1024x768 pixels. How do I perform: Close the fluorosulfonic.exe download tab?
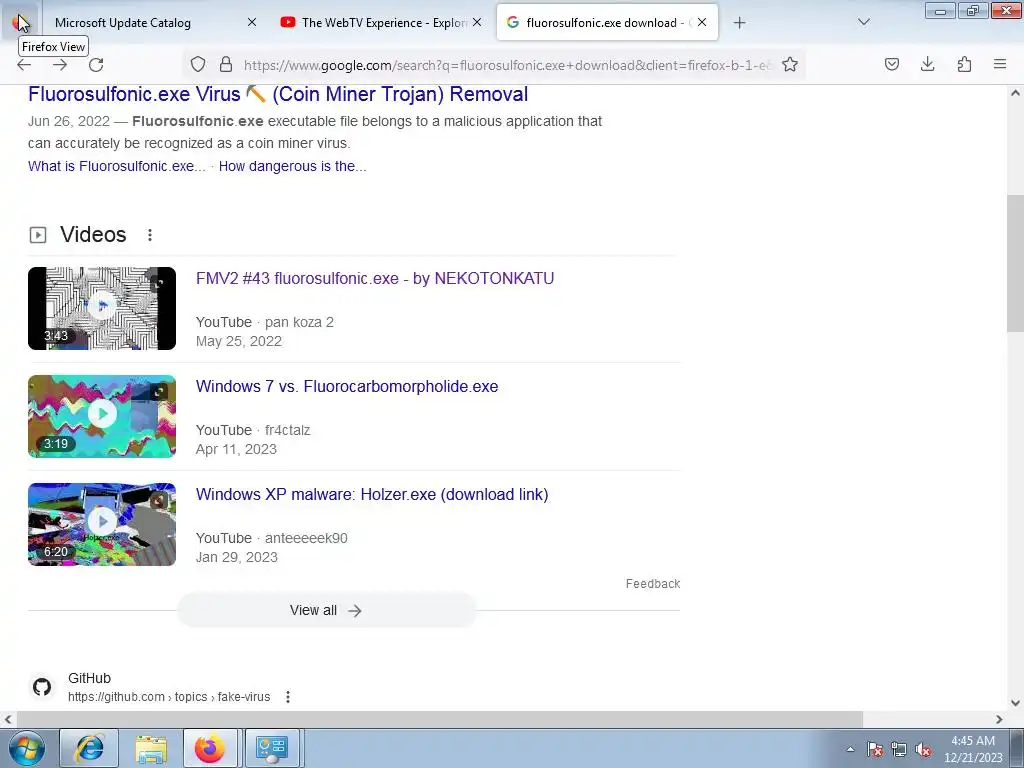click(702, 22)
